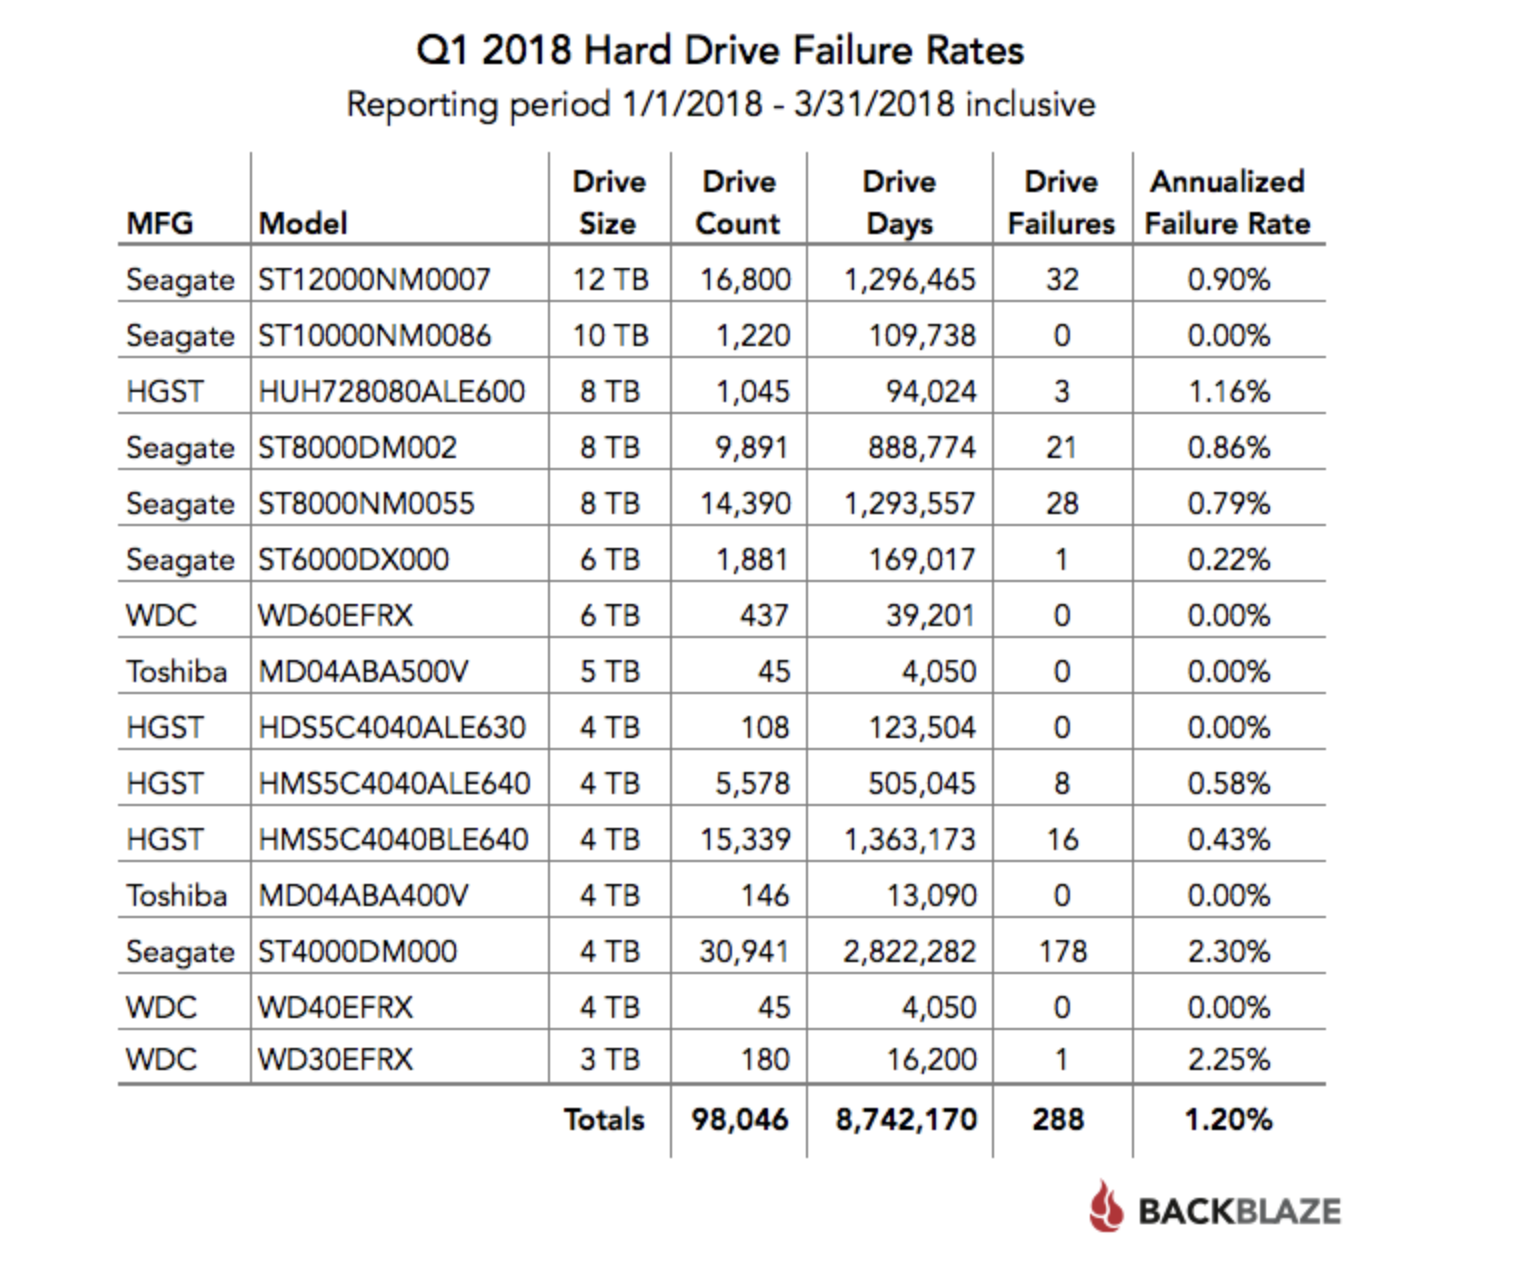Click drive days value 1,296,465
The image size is (1514, 1262).
pos(910,279)
